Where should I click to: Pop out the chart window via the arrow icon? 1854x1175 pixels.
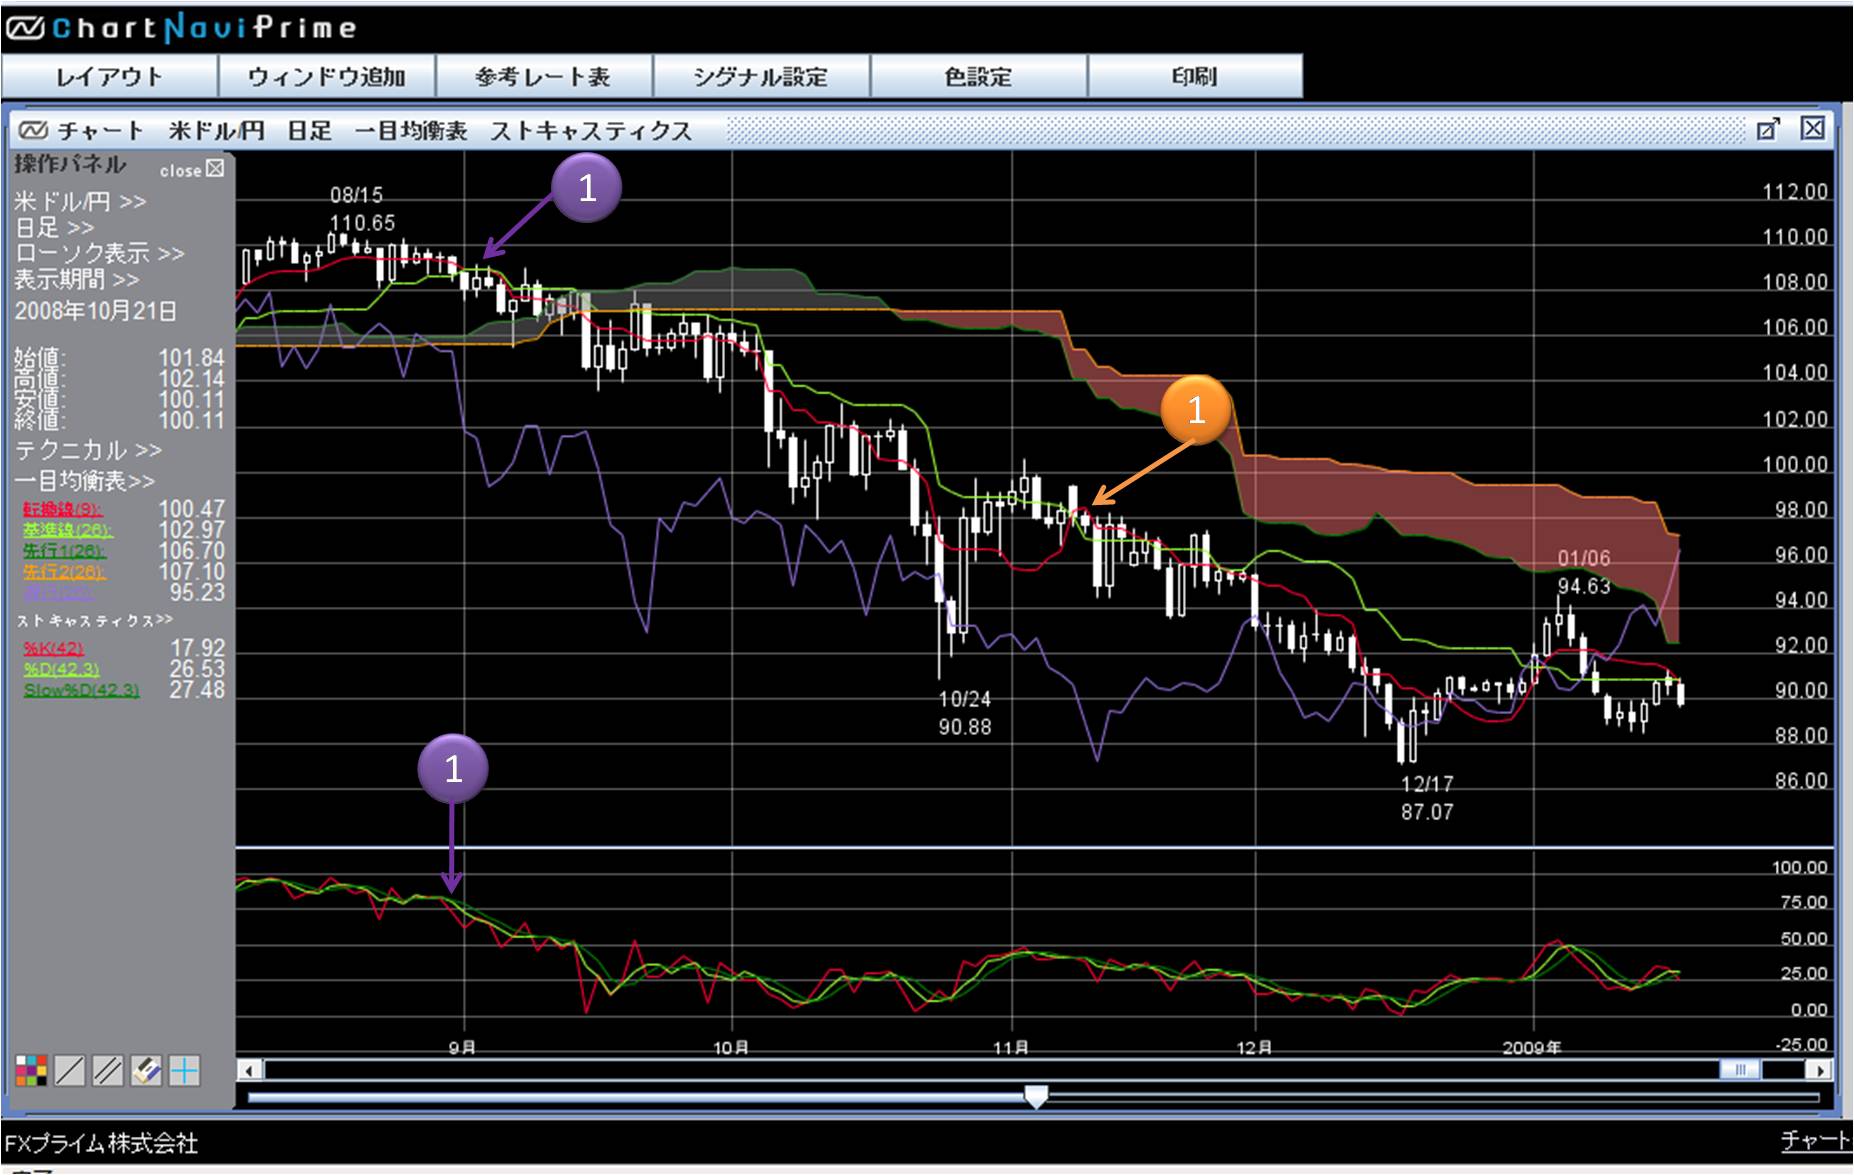click(1768, 128)
